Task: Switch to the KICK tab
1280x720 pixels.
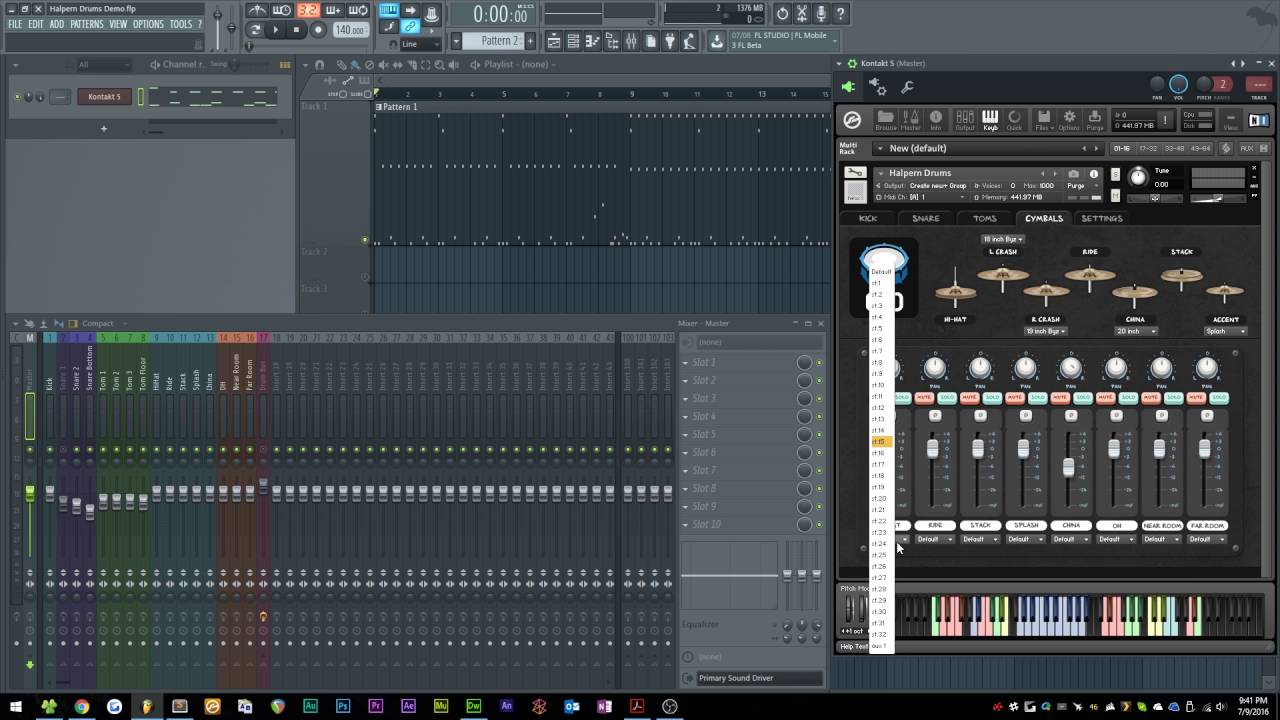Action: coord(868,218)
